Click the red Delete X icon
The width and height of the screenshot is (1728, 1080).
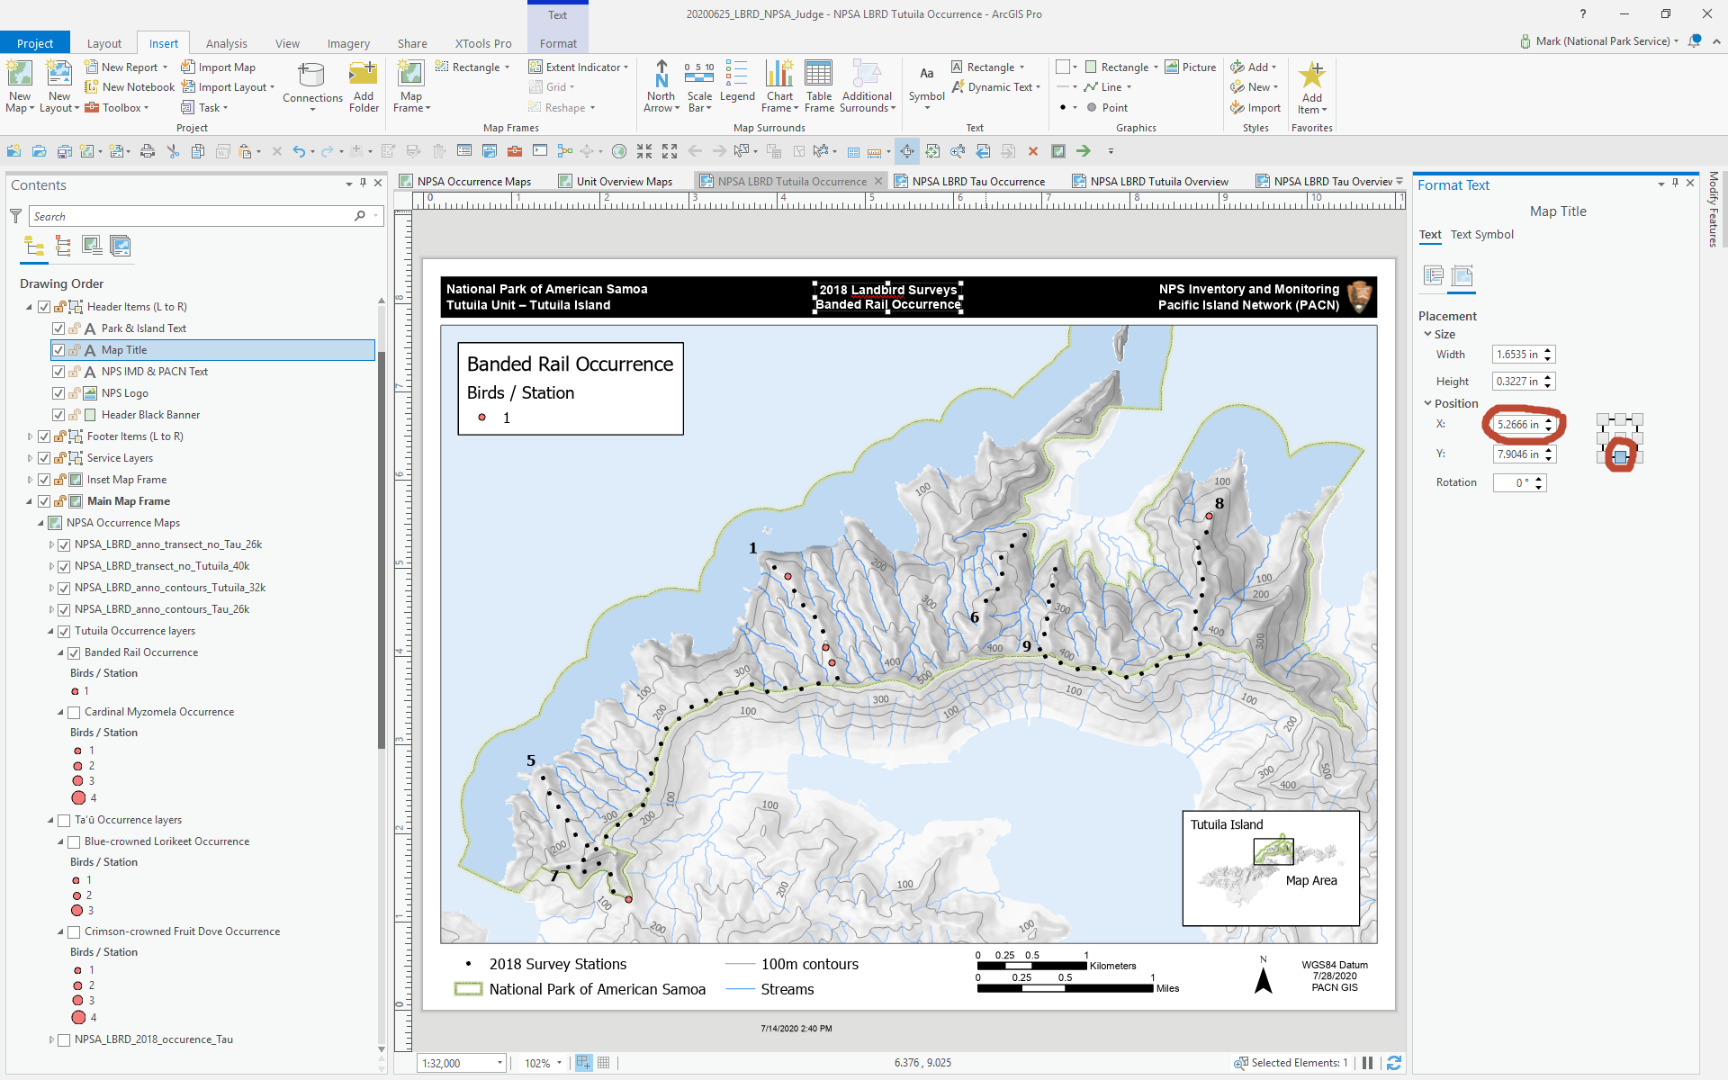pos(1033,151)
